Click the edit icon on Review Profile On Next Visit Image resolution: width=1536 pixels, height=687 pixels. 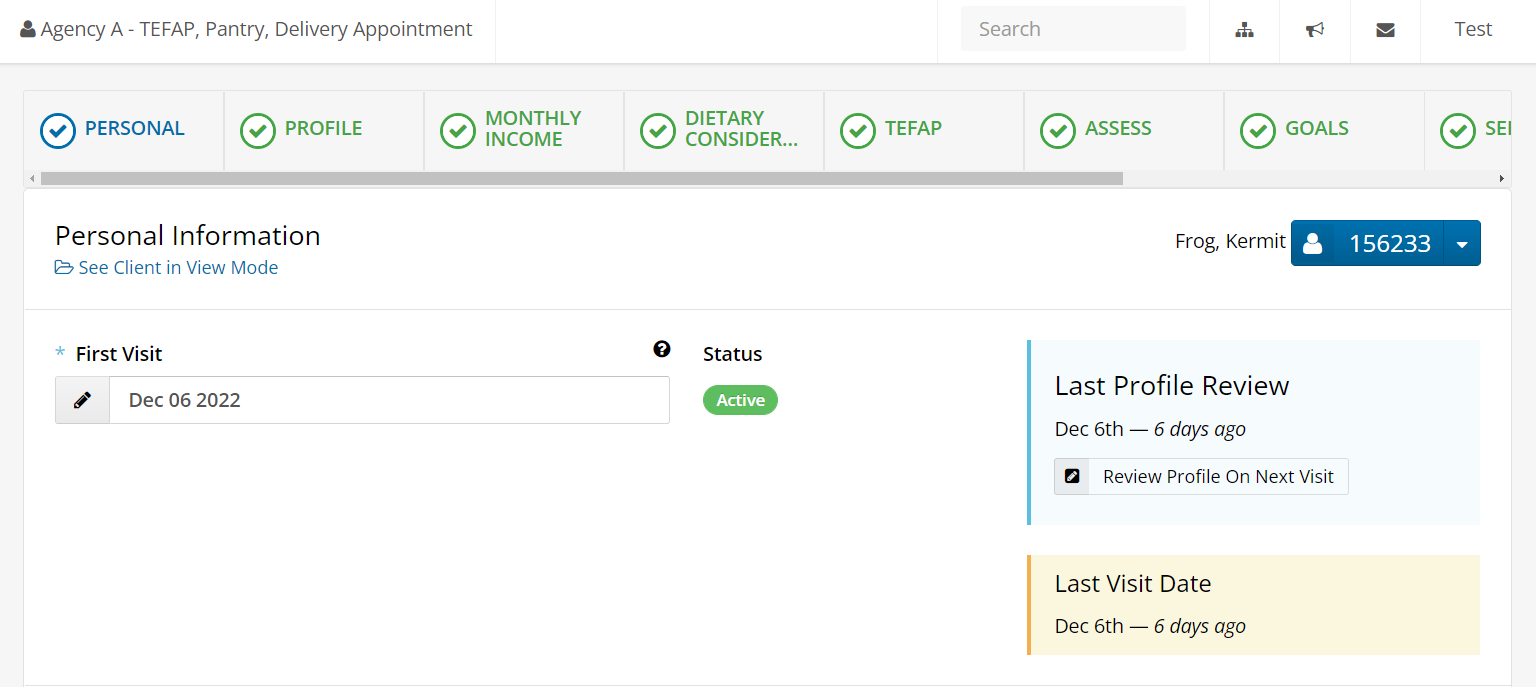coord(1071,476)
